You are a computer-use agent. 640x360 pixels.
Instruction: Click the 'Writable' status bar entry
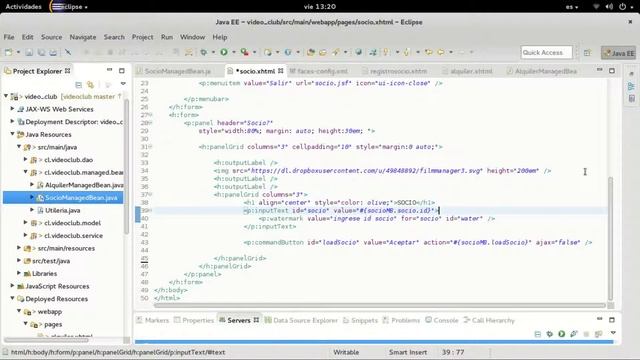[346, 352]
